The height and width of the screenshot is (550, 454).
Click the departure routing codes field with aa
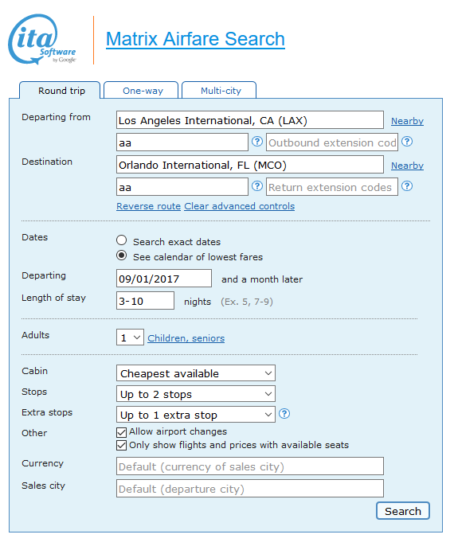click(182, 142)
